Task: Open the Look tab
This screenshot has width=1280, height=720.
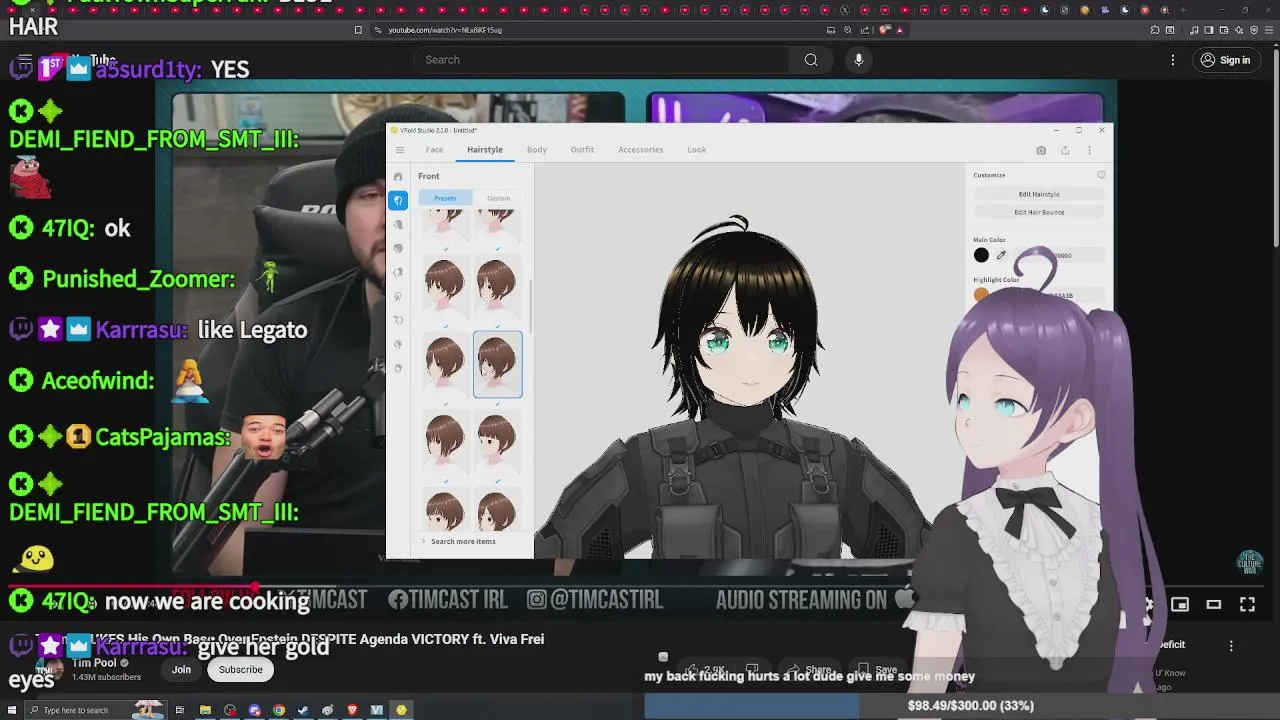Action: [697, 150]
